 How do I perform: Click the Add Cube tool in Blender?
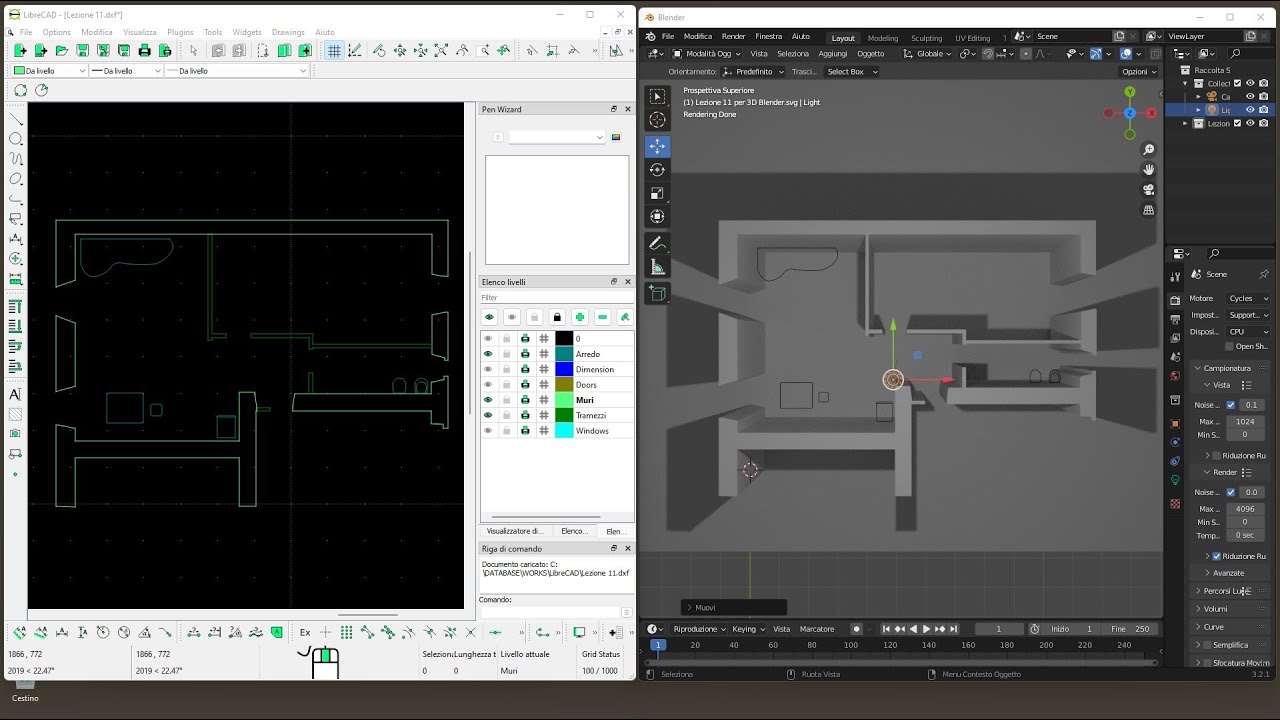pyautogui.click(x=657, y=293)
